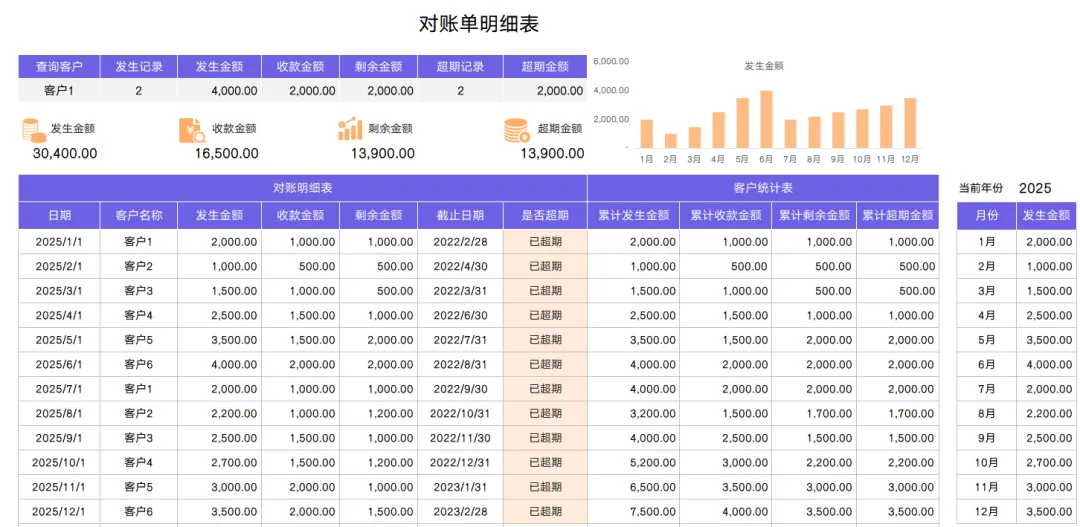Click the coin stack icon beside 发生金额
Viewport: 1080px width, 527px height.
coord(32,130)
